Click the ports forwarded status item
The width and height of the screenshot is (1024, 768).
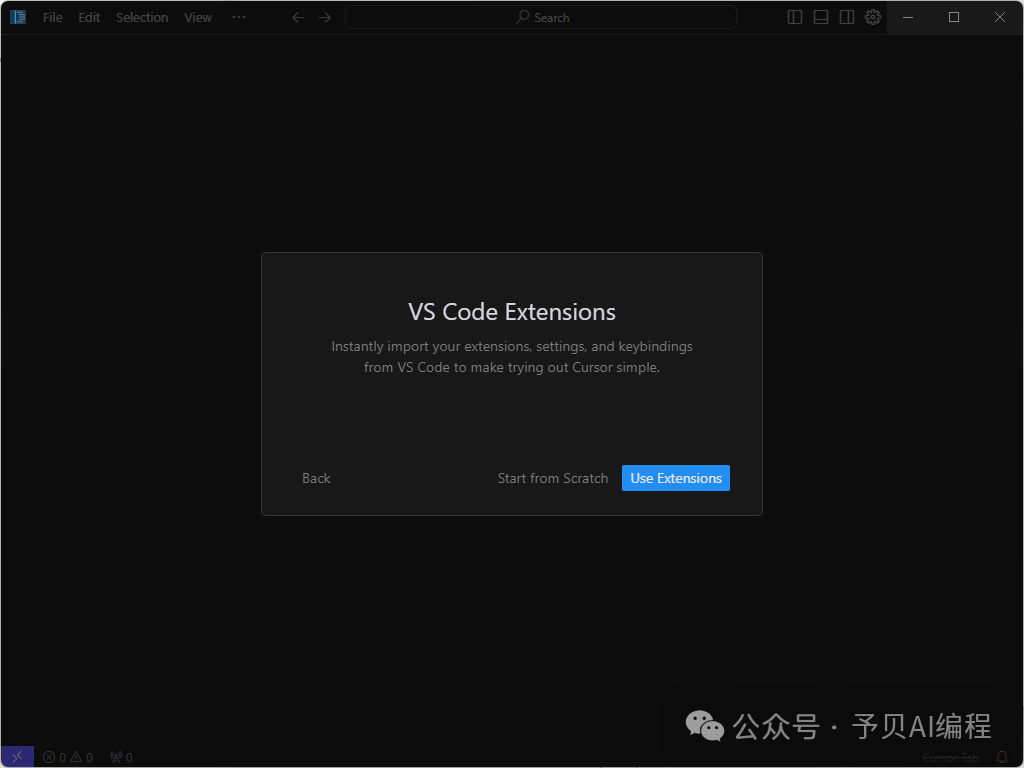[x=121, y=758]
